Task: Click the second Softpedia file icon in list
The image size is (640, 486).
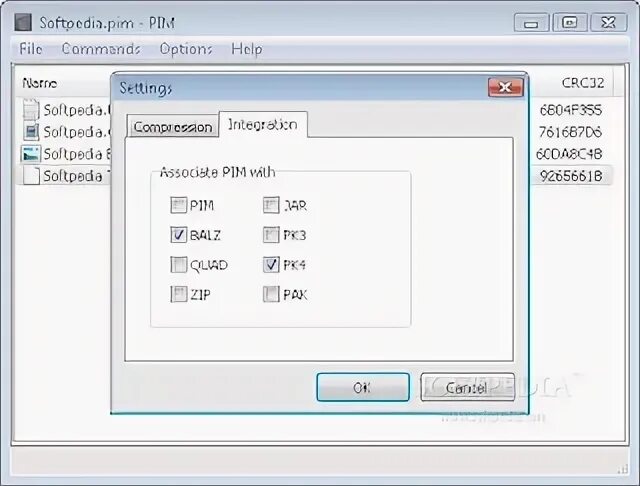Action: 31,131
